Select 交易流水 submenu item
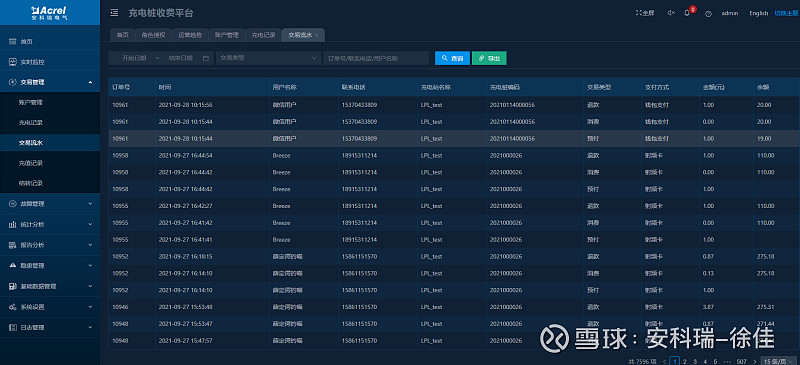Image resolution: width=800 pixels, height=365 pixels. pos(50,143)
